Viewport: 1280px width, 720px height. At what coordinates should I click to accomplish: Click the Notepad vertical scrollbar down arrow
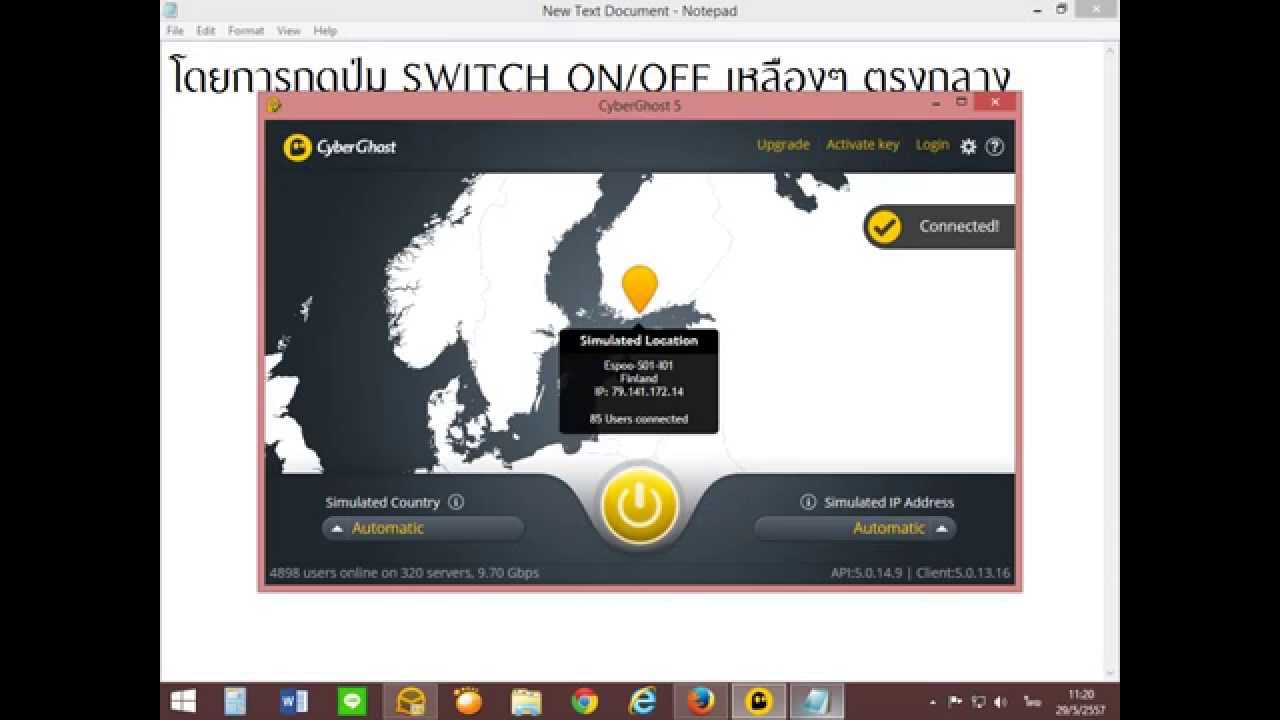click(x=1110, y=673)
